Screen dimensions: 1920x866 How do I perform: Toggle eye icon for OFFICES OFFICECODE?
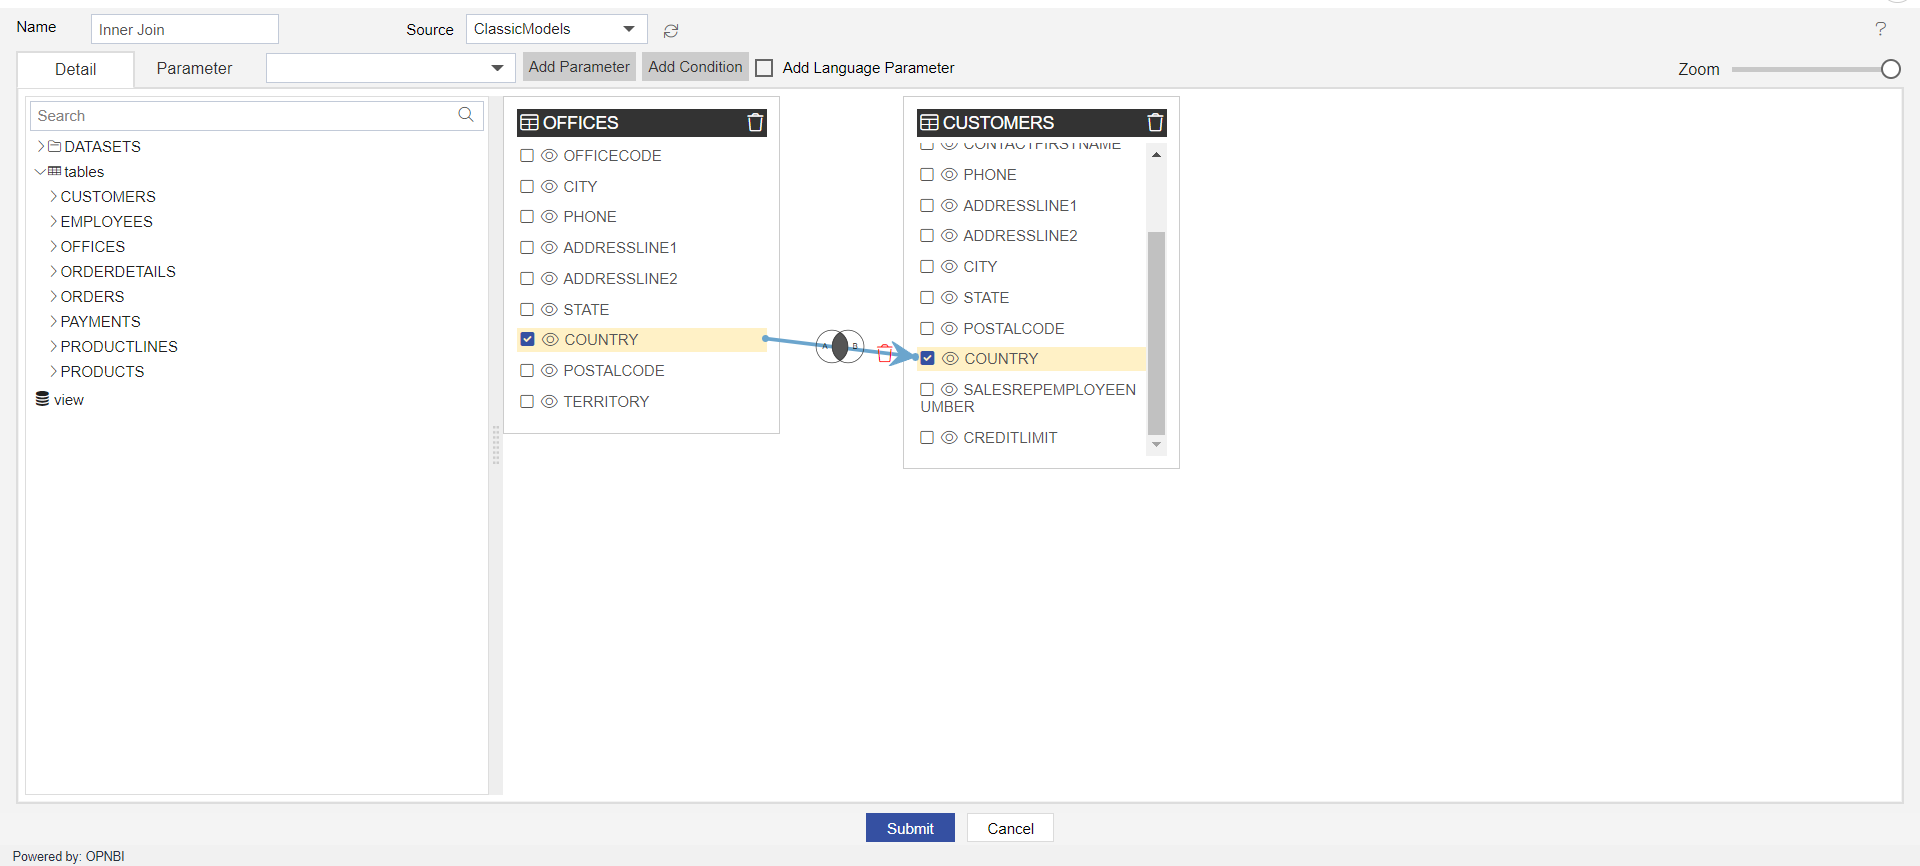click(x=549, y=156)
